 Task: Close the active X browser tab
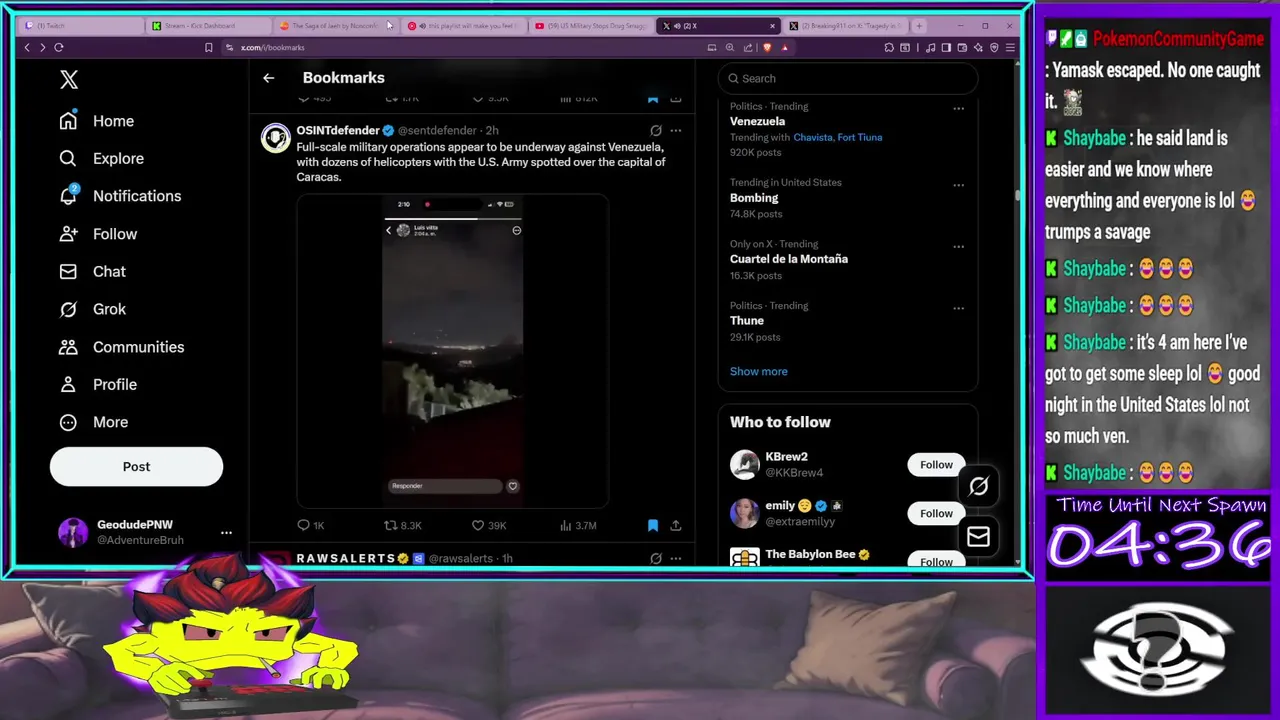(x=772, y=26)
